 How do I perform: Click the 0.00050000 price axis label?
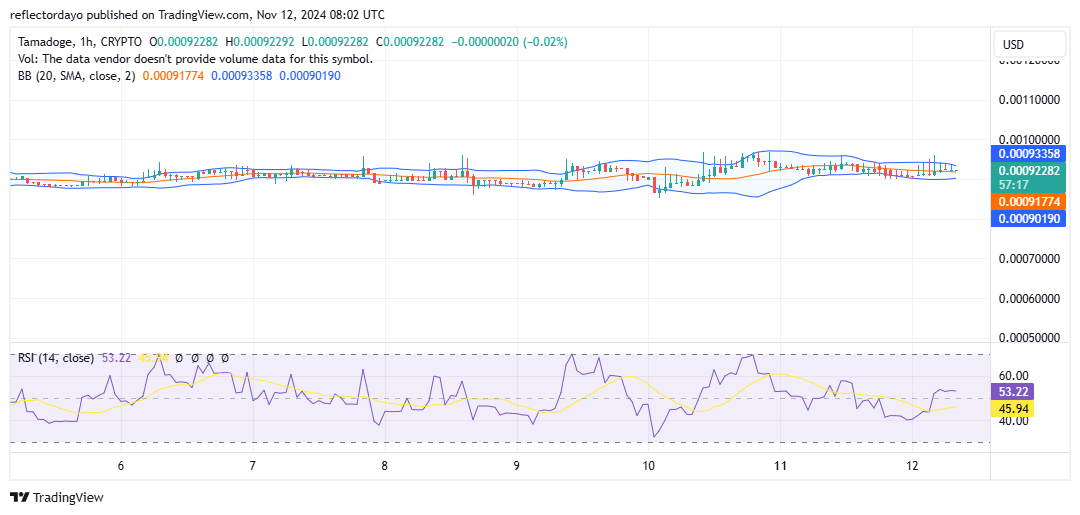coord(1028,338)
